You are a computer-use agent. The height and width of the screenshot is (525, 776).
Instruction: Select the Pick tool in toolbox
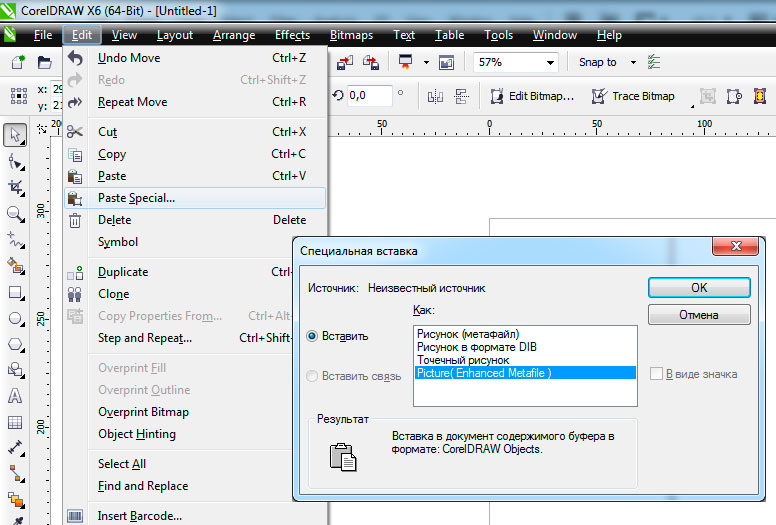pyautogui.click(x=15, y=135)
